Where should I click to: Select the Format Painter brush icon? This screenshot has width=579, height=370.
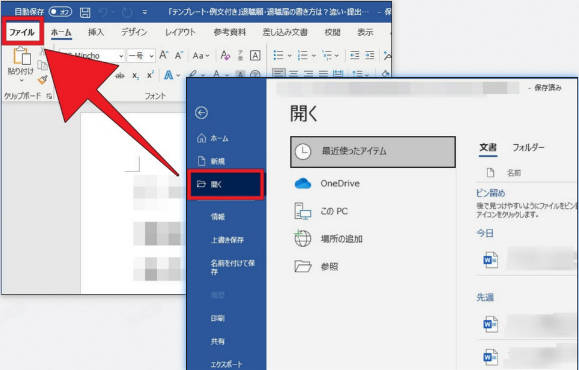pos(43,79)
